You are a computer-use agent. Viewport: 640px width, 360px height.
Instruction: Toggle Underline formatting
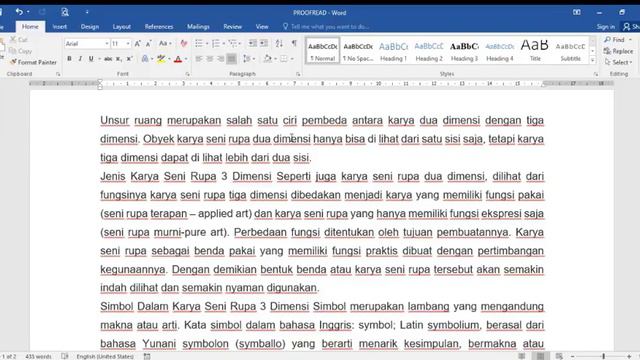(91, 59)
